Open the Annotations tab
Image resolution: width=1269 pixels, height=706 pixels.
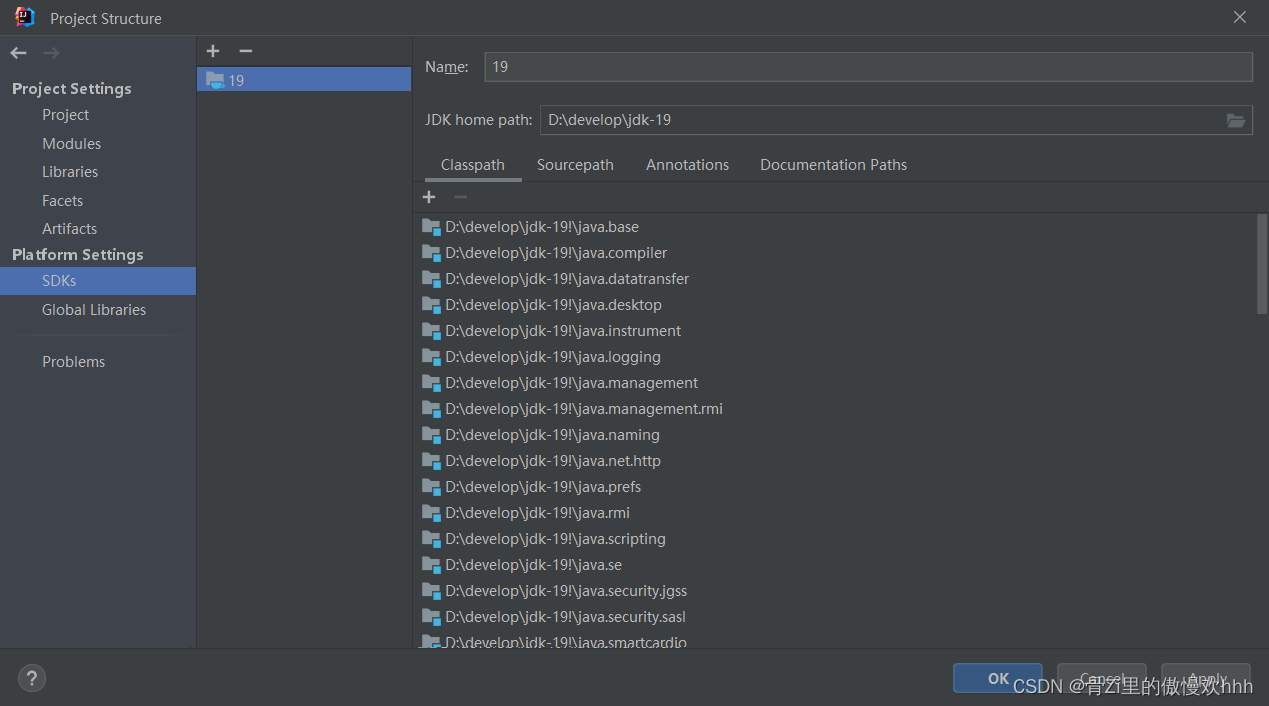tap(687, 165)
